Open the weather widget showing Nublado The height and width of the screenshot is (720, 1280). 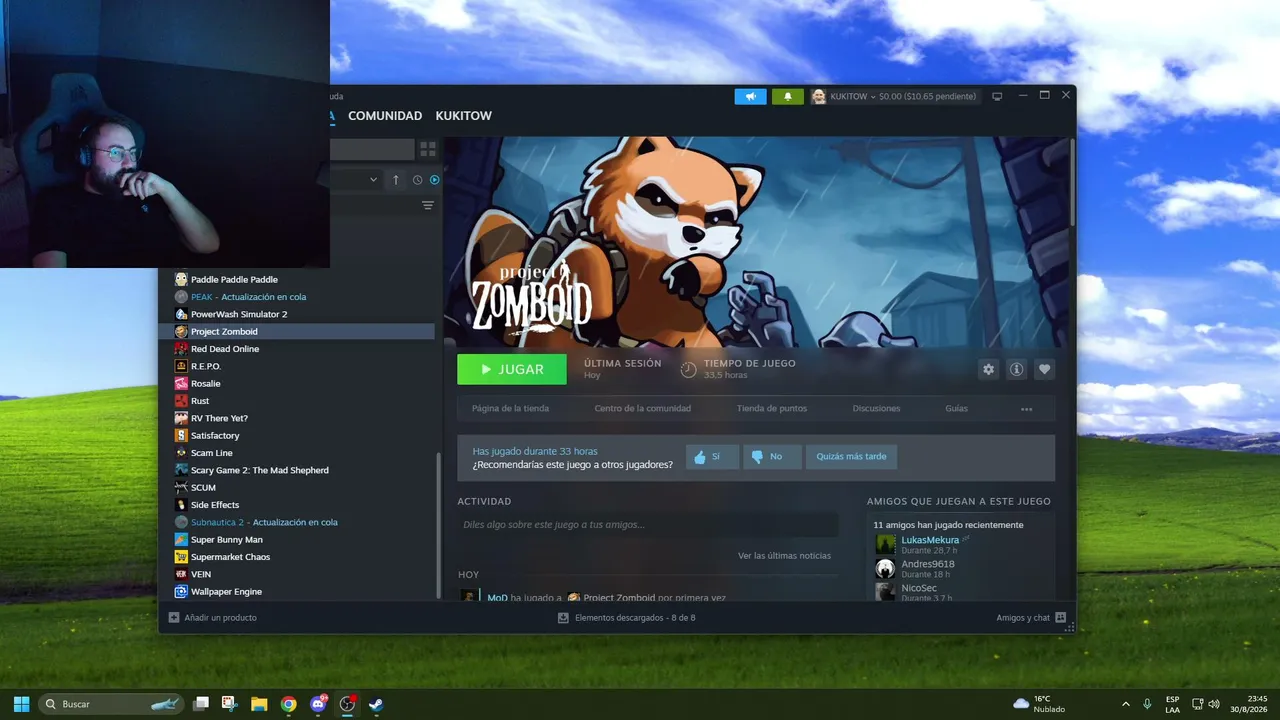coord(1039,704)
